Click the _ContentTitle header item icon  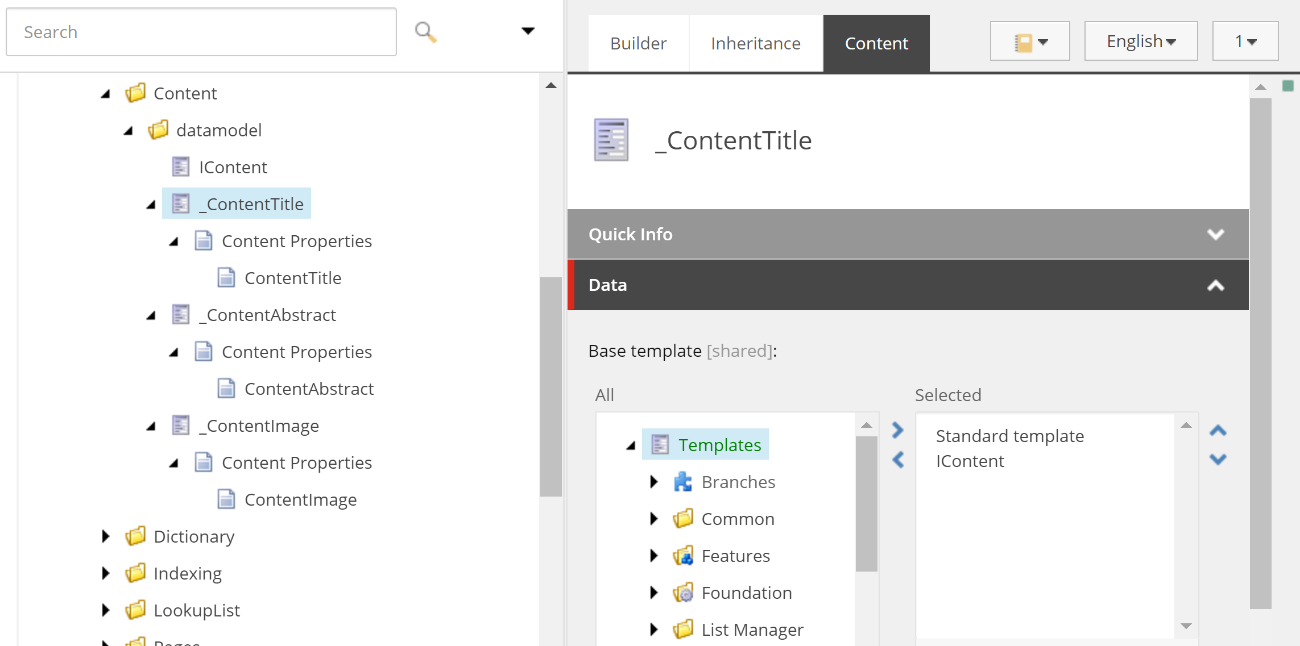[611, 139]
